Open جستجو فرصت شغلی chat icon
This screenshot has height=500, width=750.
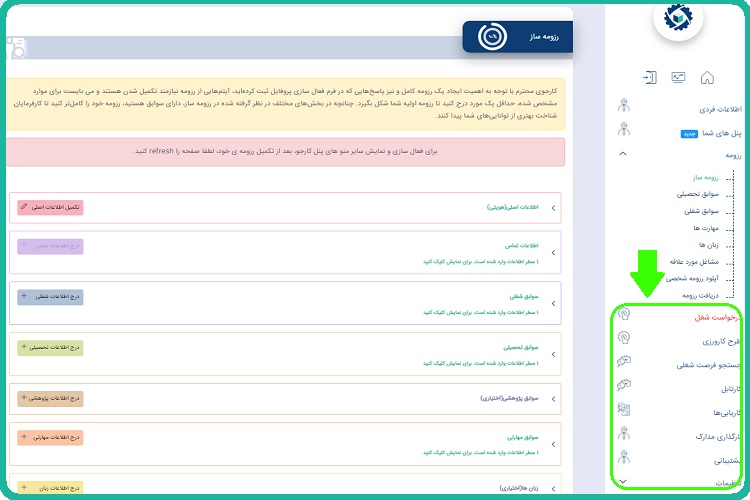coord(624,361)
